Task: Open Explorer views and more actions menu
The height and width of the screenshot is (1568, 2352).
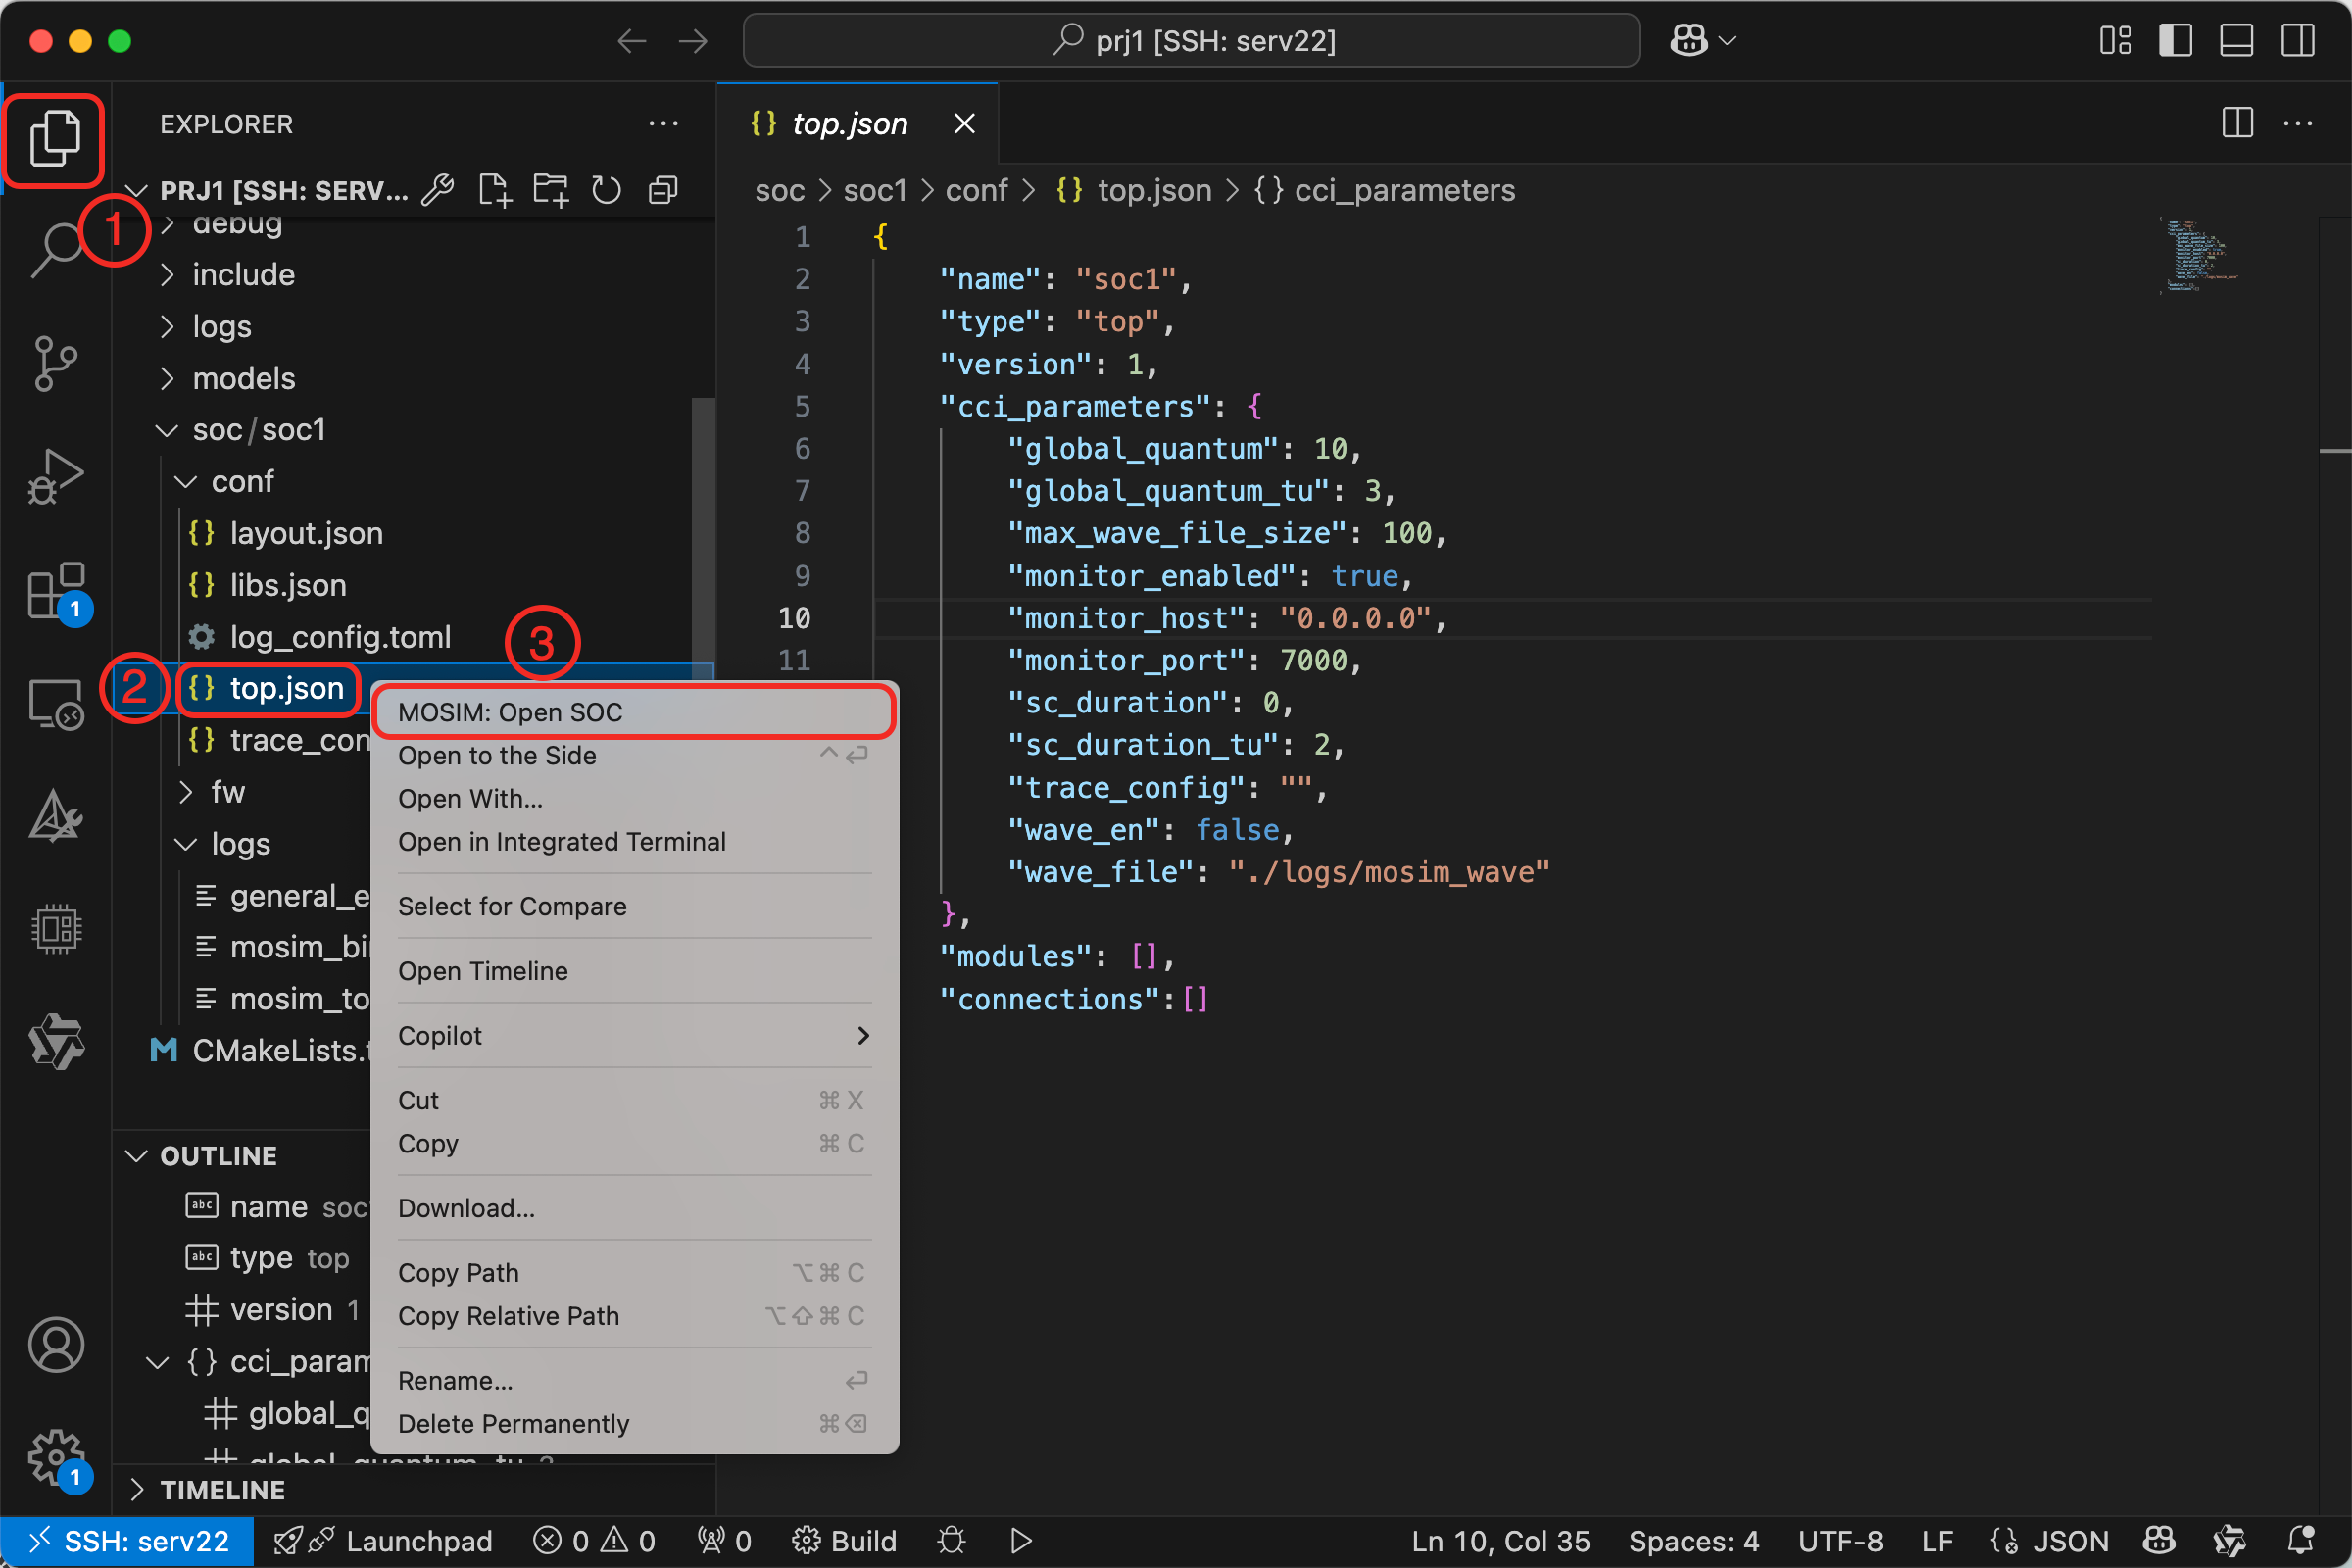Action: coord(663,124)
